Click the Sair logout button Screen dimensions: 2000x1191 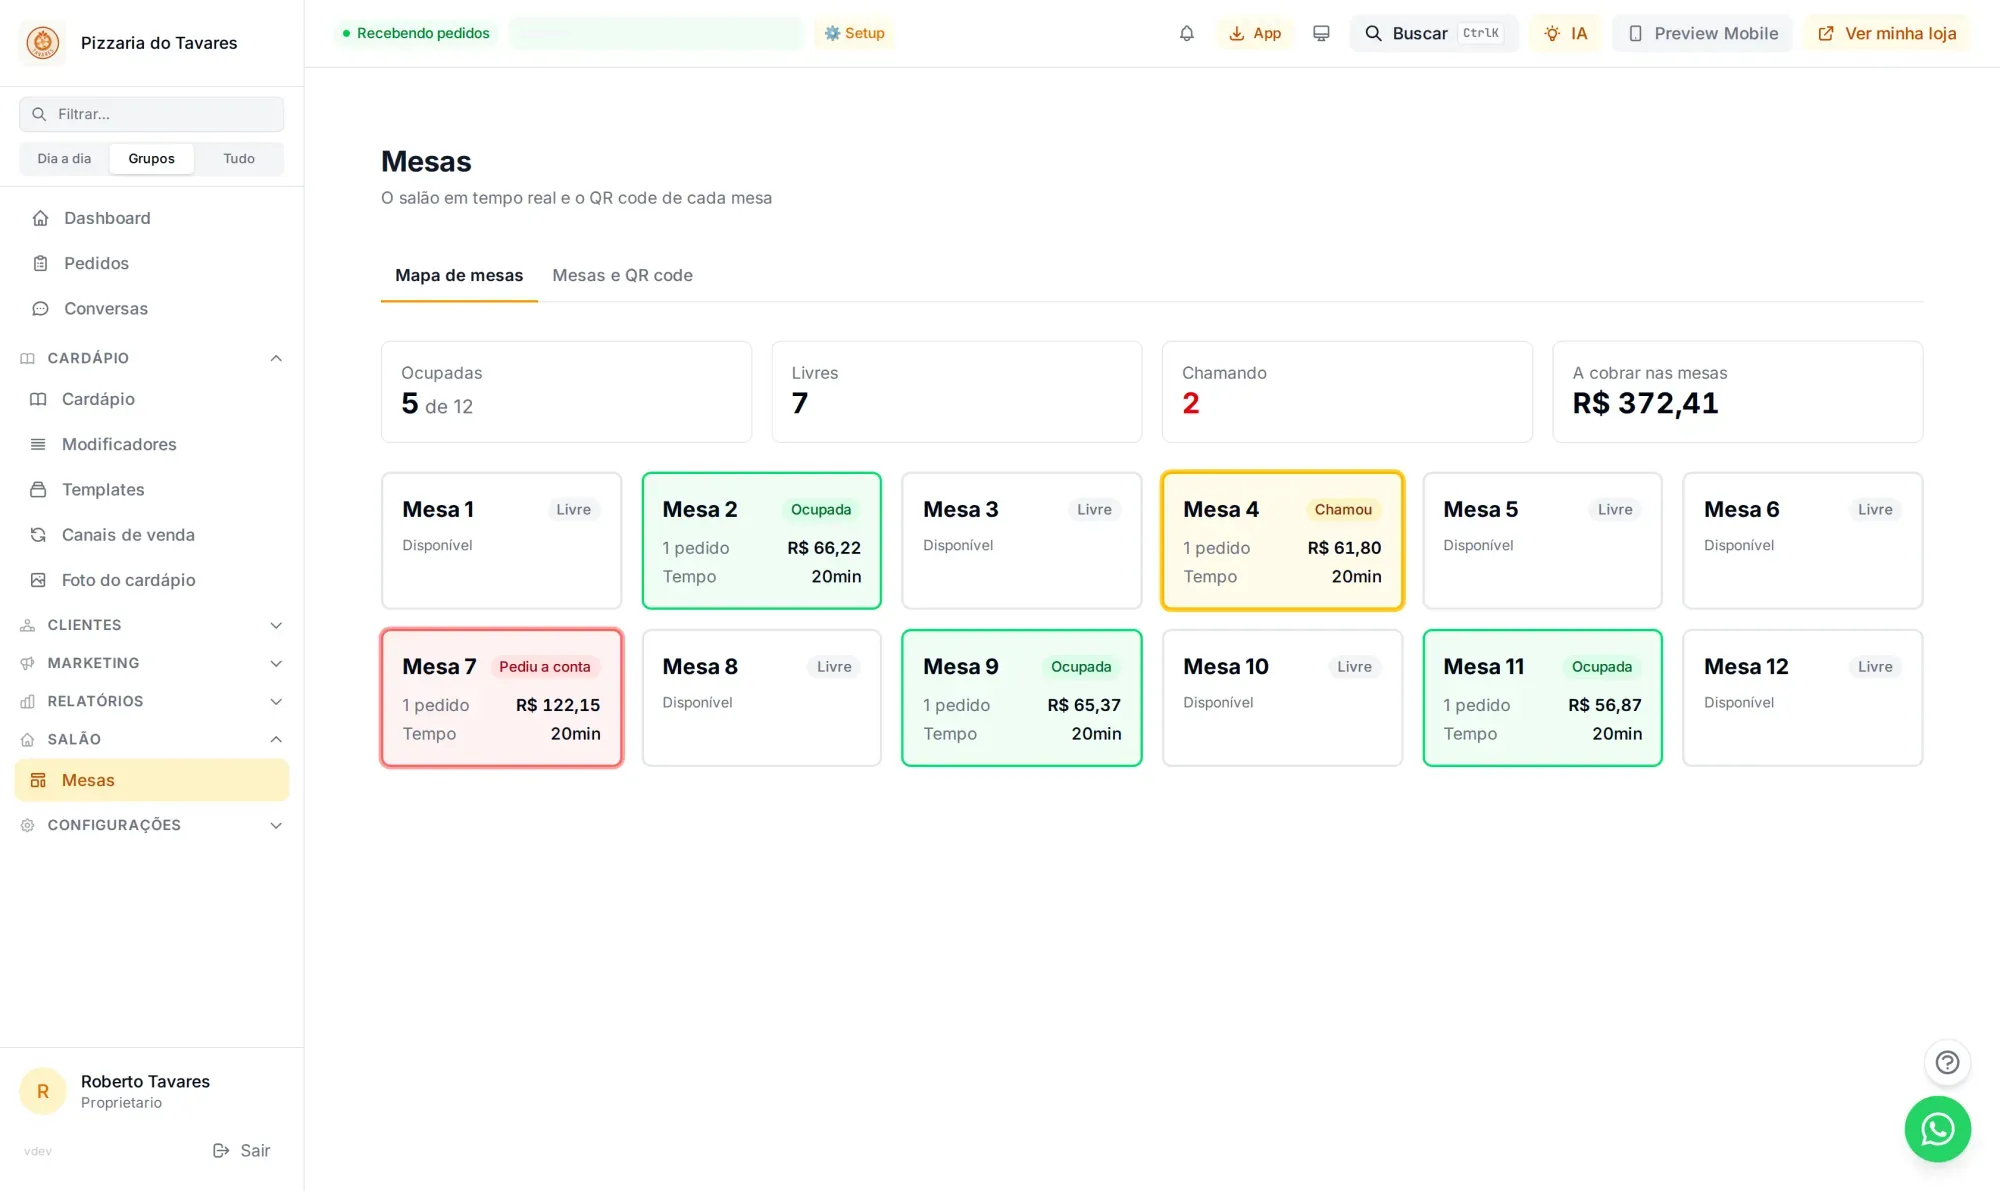coord(241,1150)
